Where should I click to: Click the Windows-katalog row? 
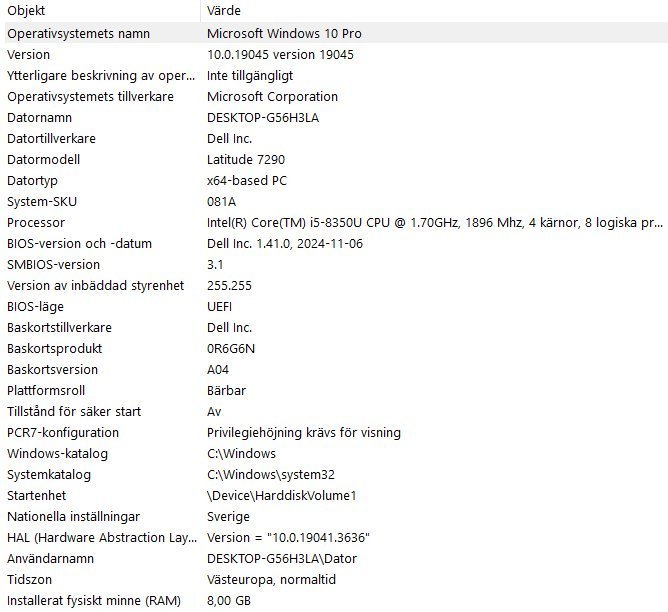(x=57, y=453)
